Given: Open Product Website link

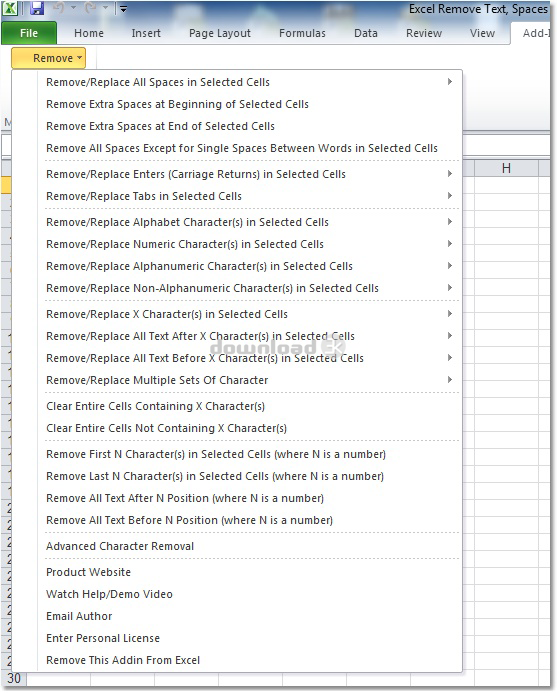Looking at the screenshot, I should click(x=88, y=572).
